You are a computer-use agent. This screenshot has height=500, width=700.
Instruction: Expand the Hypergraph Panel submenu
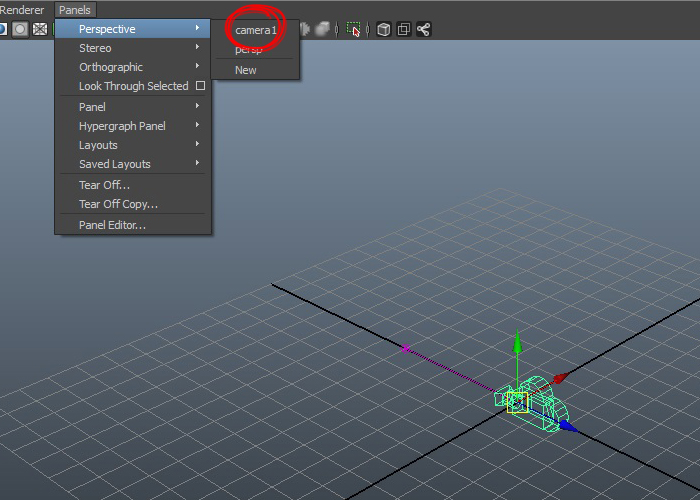(x=133, y=126)
